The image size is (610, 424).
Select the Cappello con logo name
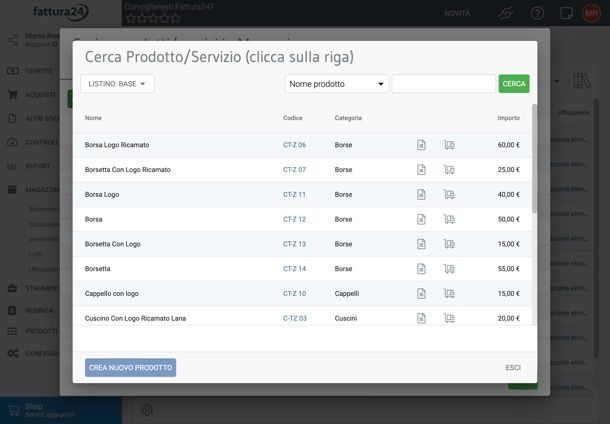coord(112,294)
